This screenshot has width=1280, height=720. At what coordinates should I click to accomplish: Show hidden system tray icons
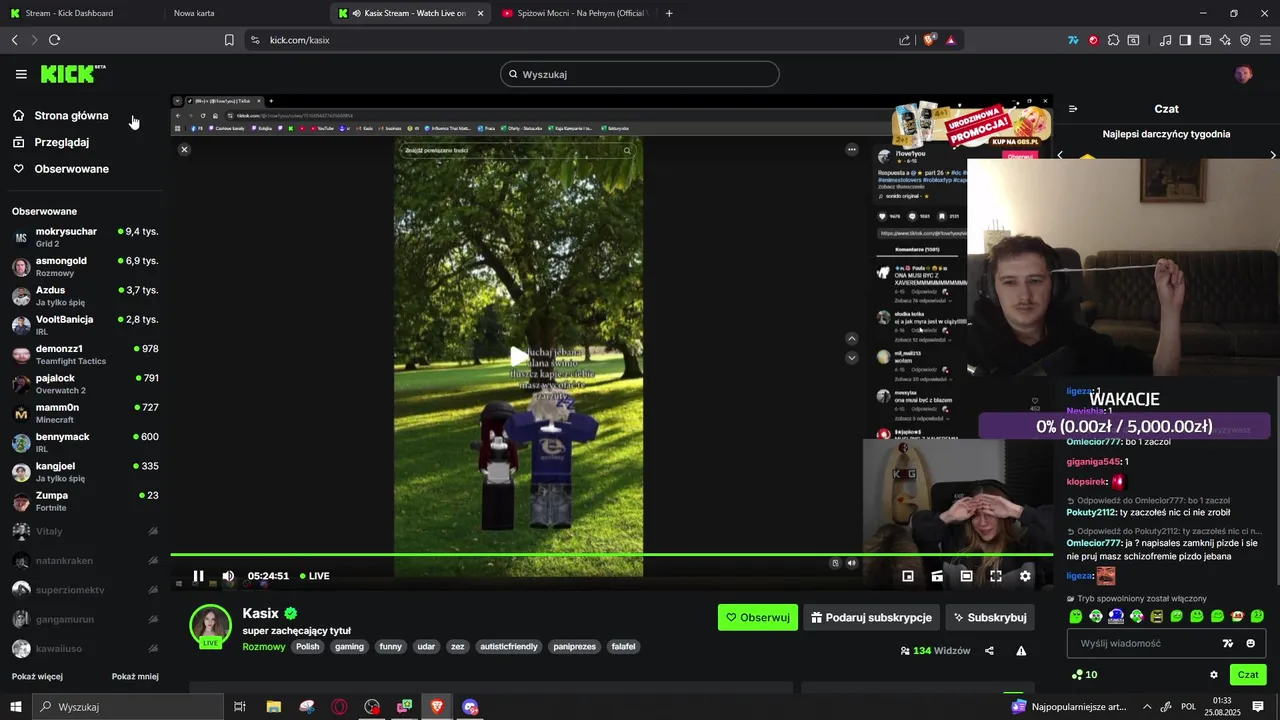[1147, 707]
